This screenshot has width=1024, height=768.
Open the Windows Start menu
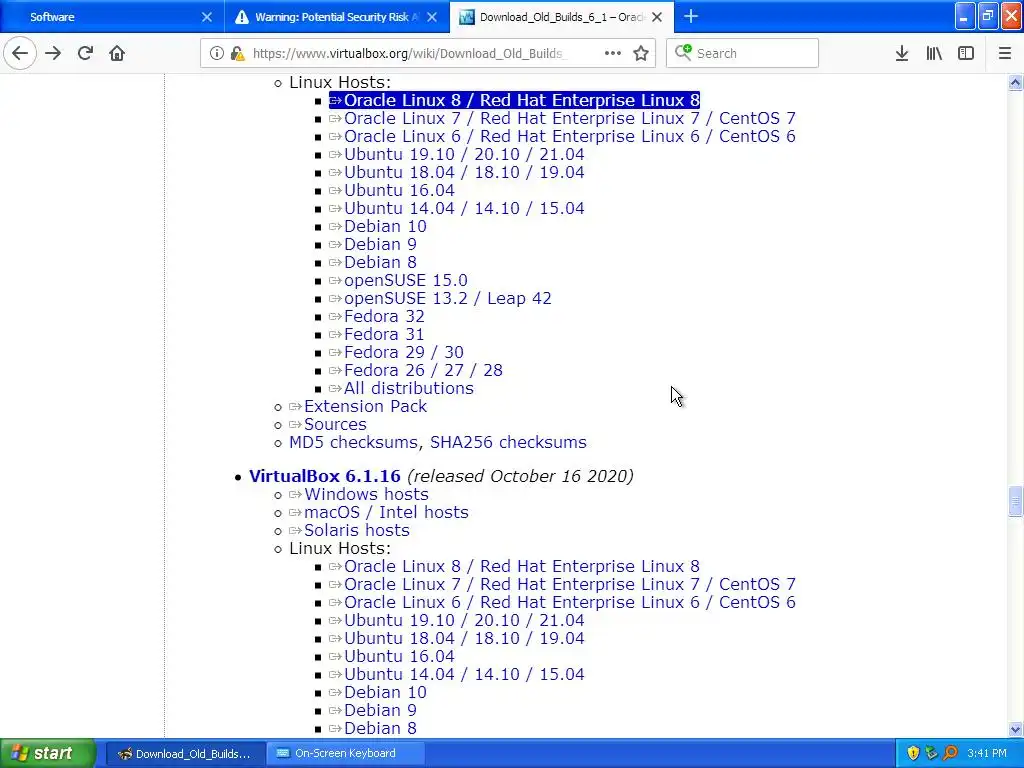pos(48,753)
